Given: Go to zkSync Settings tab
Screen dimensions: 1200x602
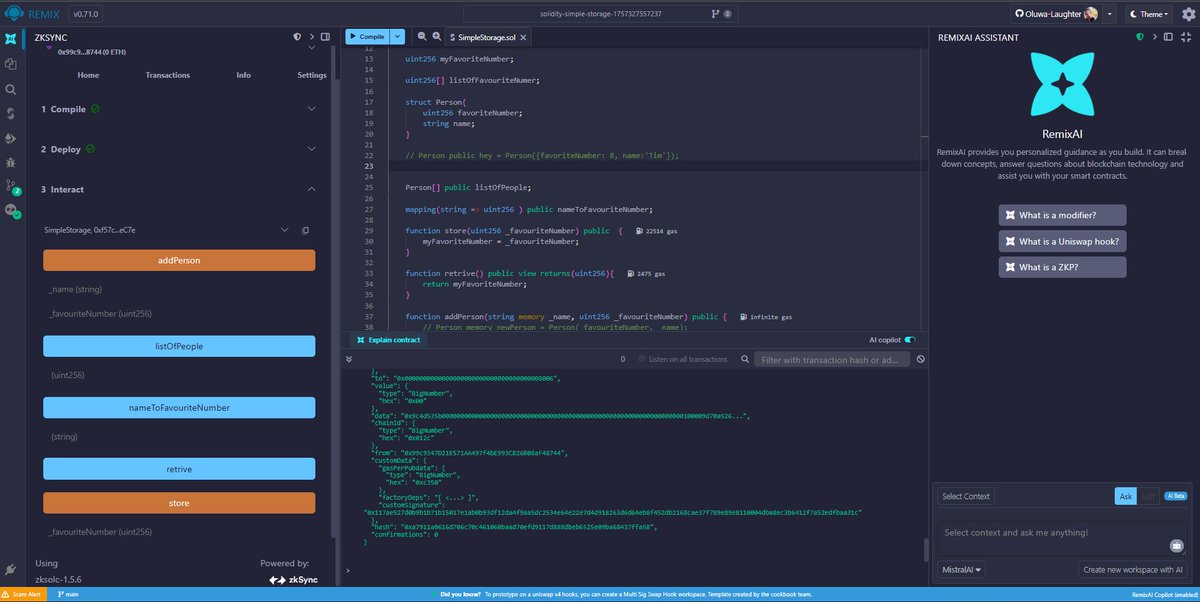Looking at the screenshot, I should pos(312,75).
